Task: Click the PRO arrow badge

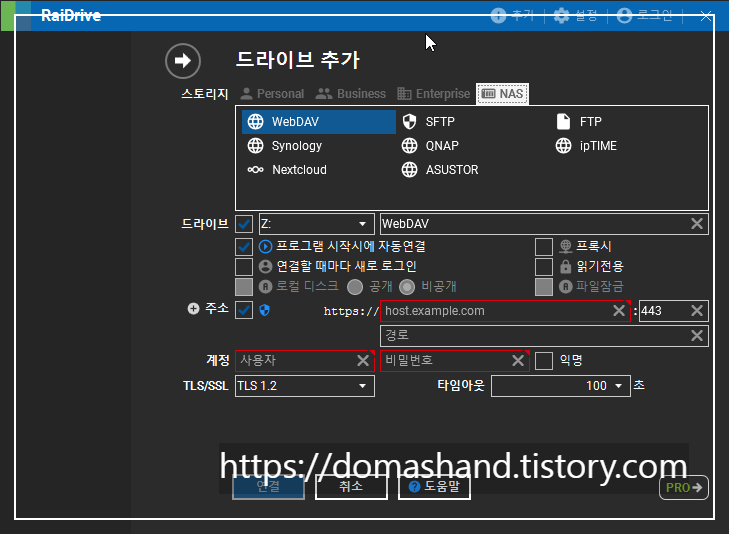Action: pyautogui.click(x=684, y=488)
